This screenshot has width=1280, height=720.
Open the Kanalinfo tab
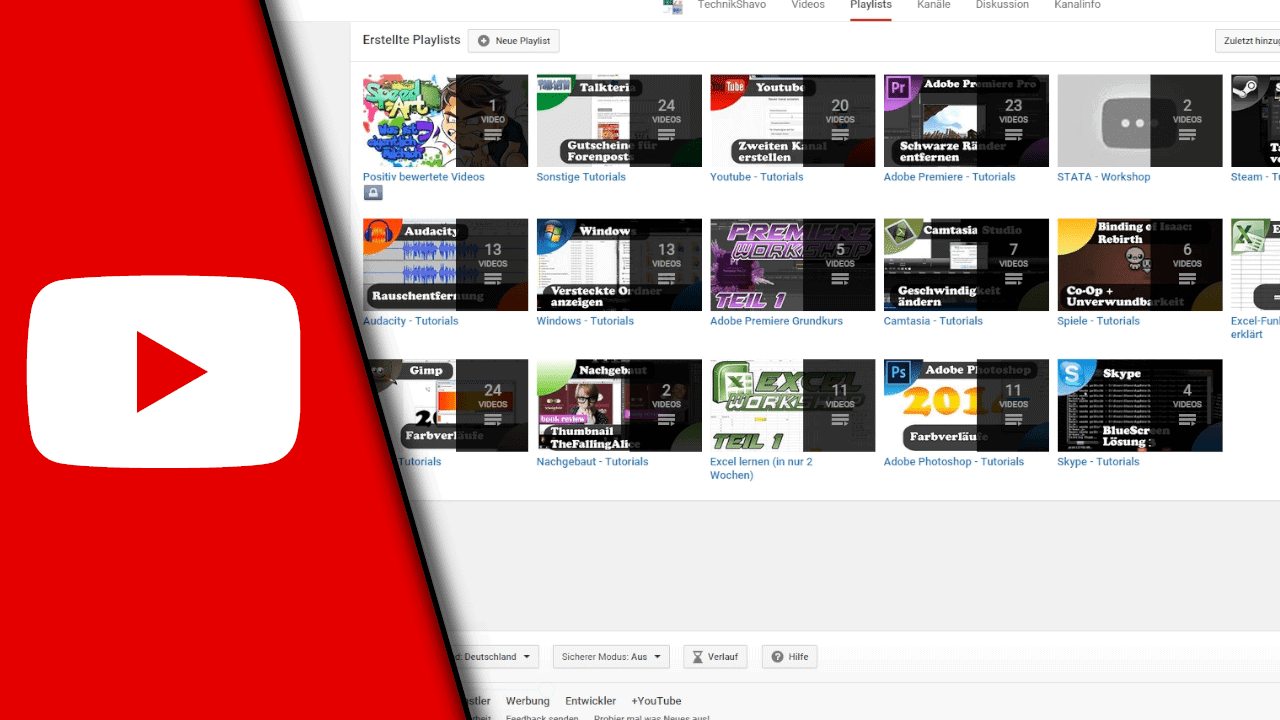pos(1077,5)
